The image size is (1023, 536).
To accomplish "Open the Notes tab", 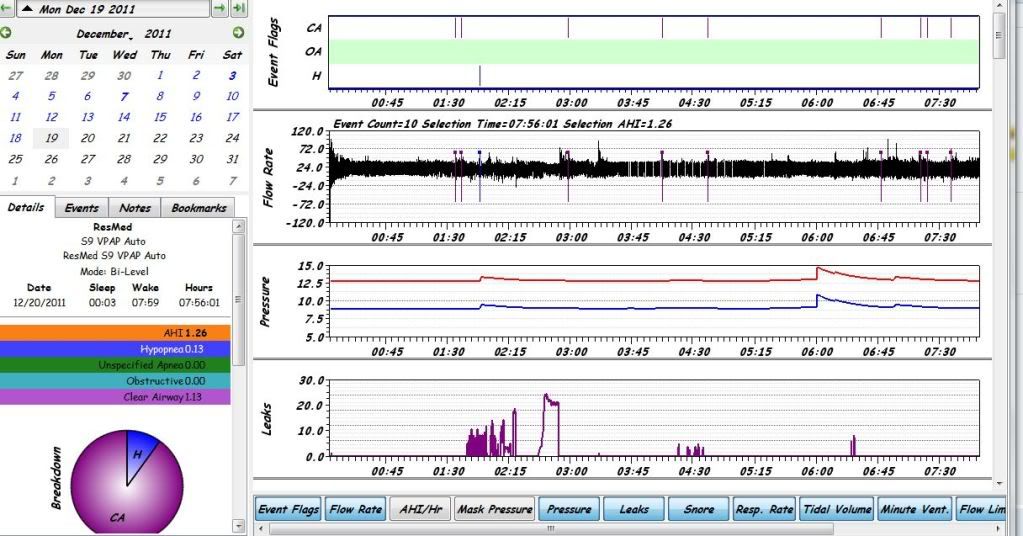I will click(x=135, y=208).
